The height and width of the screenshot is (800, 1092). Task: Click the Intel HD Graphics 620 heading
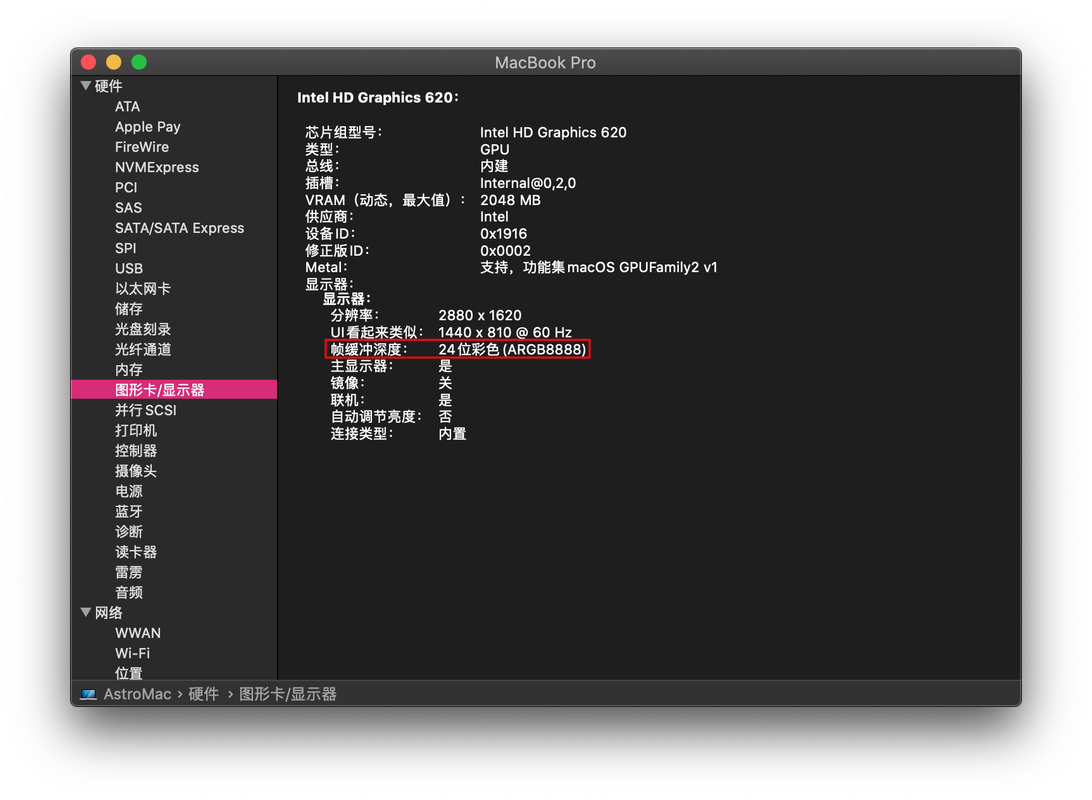point(378,97)
